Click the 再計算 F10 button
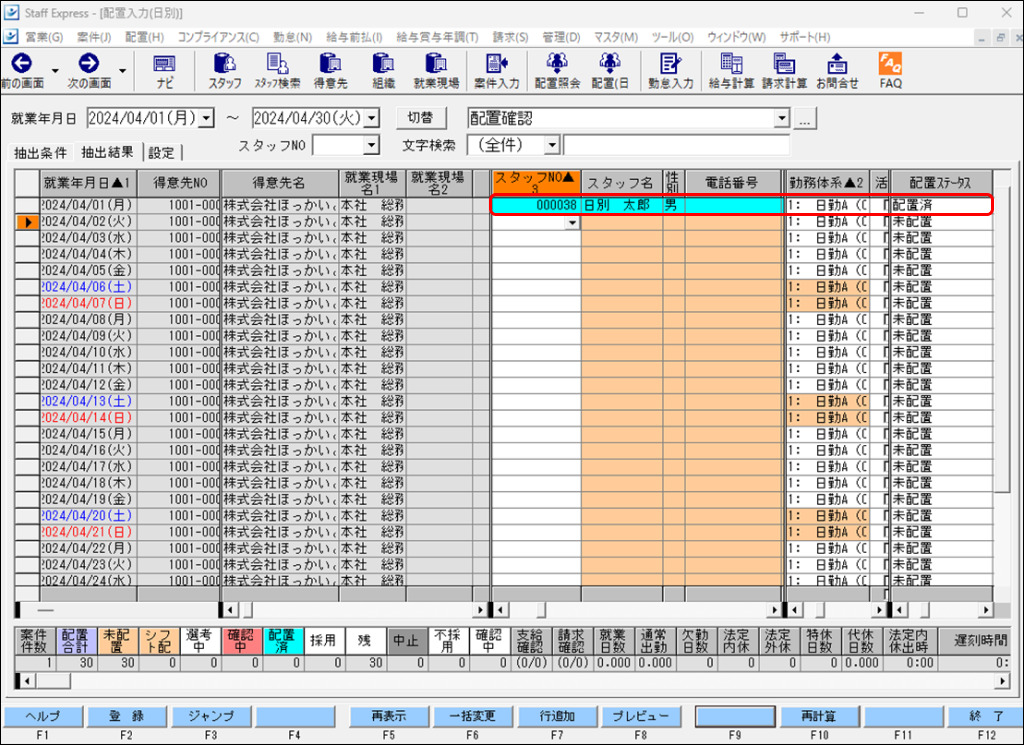Viewport: 1024px width, 745px height. pyautogui.click(x=820, y=716)
